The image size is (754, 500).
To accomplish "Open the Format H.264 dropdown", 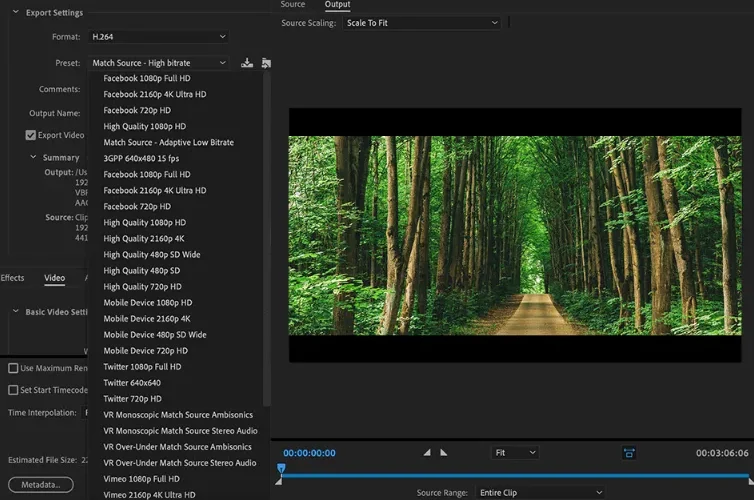I will pyautogui.click(x=158, y=37).
